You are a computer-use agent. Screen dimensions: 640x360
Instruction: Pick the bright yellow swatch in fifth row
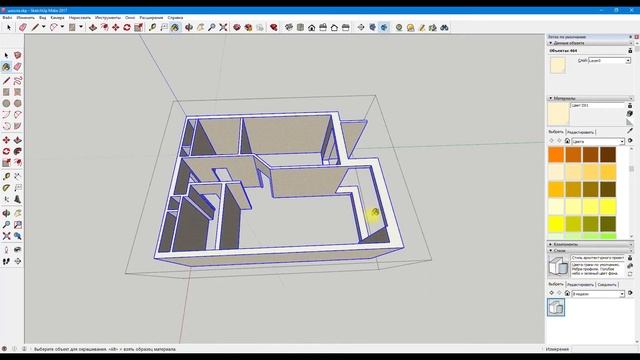556,224
